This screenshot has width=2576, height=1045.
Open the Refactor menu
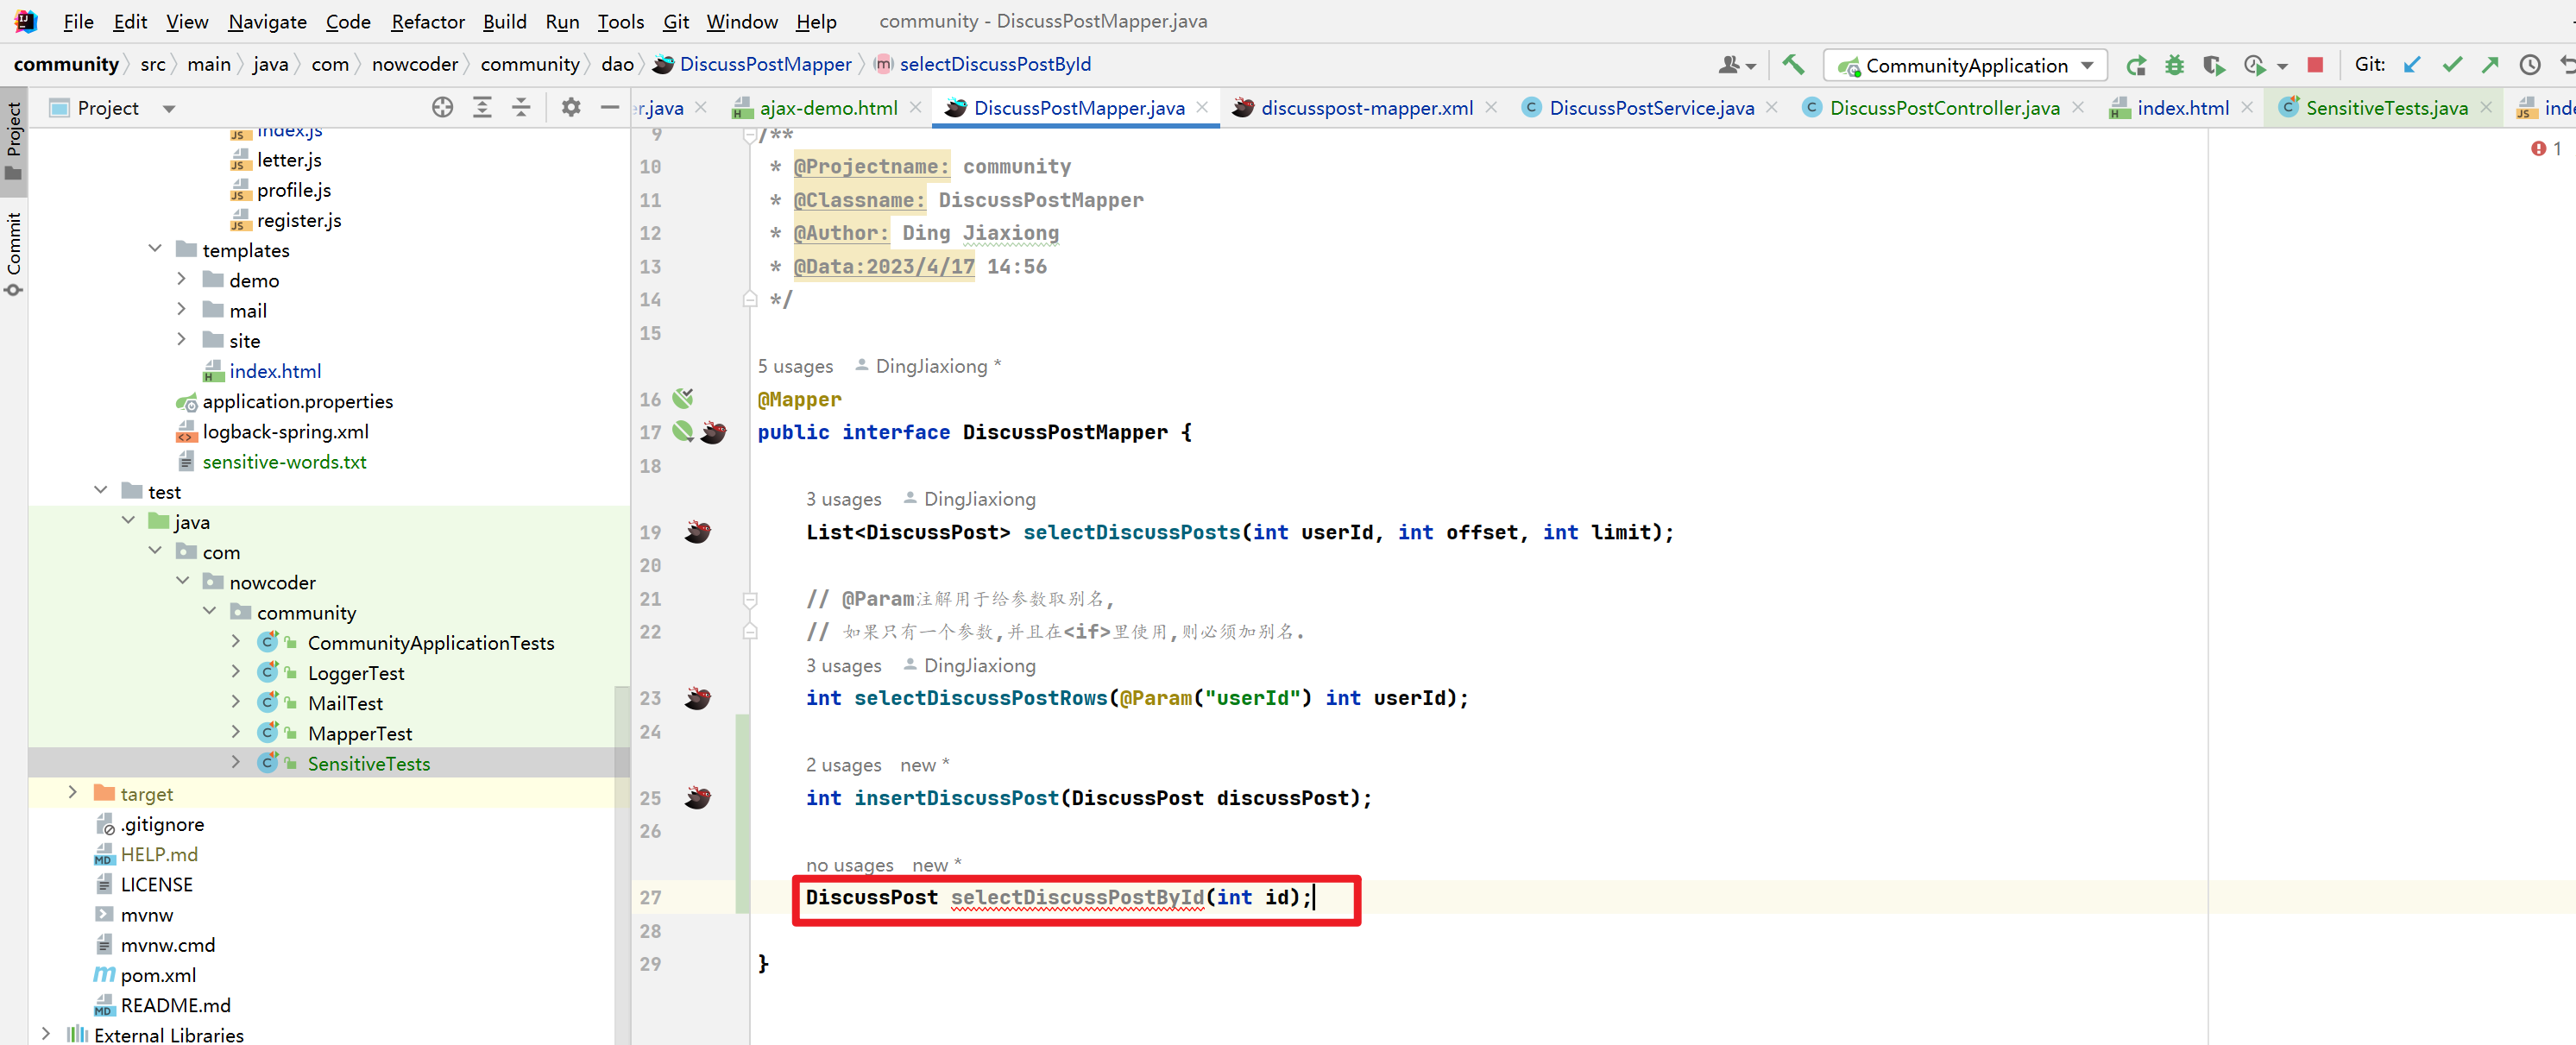pos(428,21)
